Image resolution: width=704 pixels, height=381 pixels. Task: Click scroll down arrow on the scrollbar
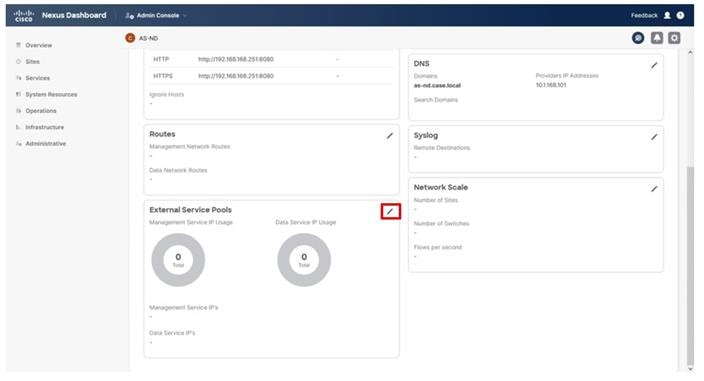pyautogui.click(x=690, y=369)
